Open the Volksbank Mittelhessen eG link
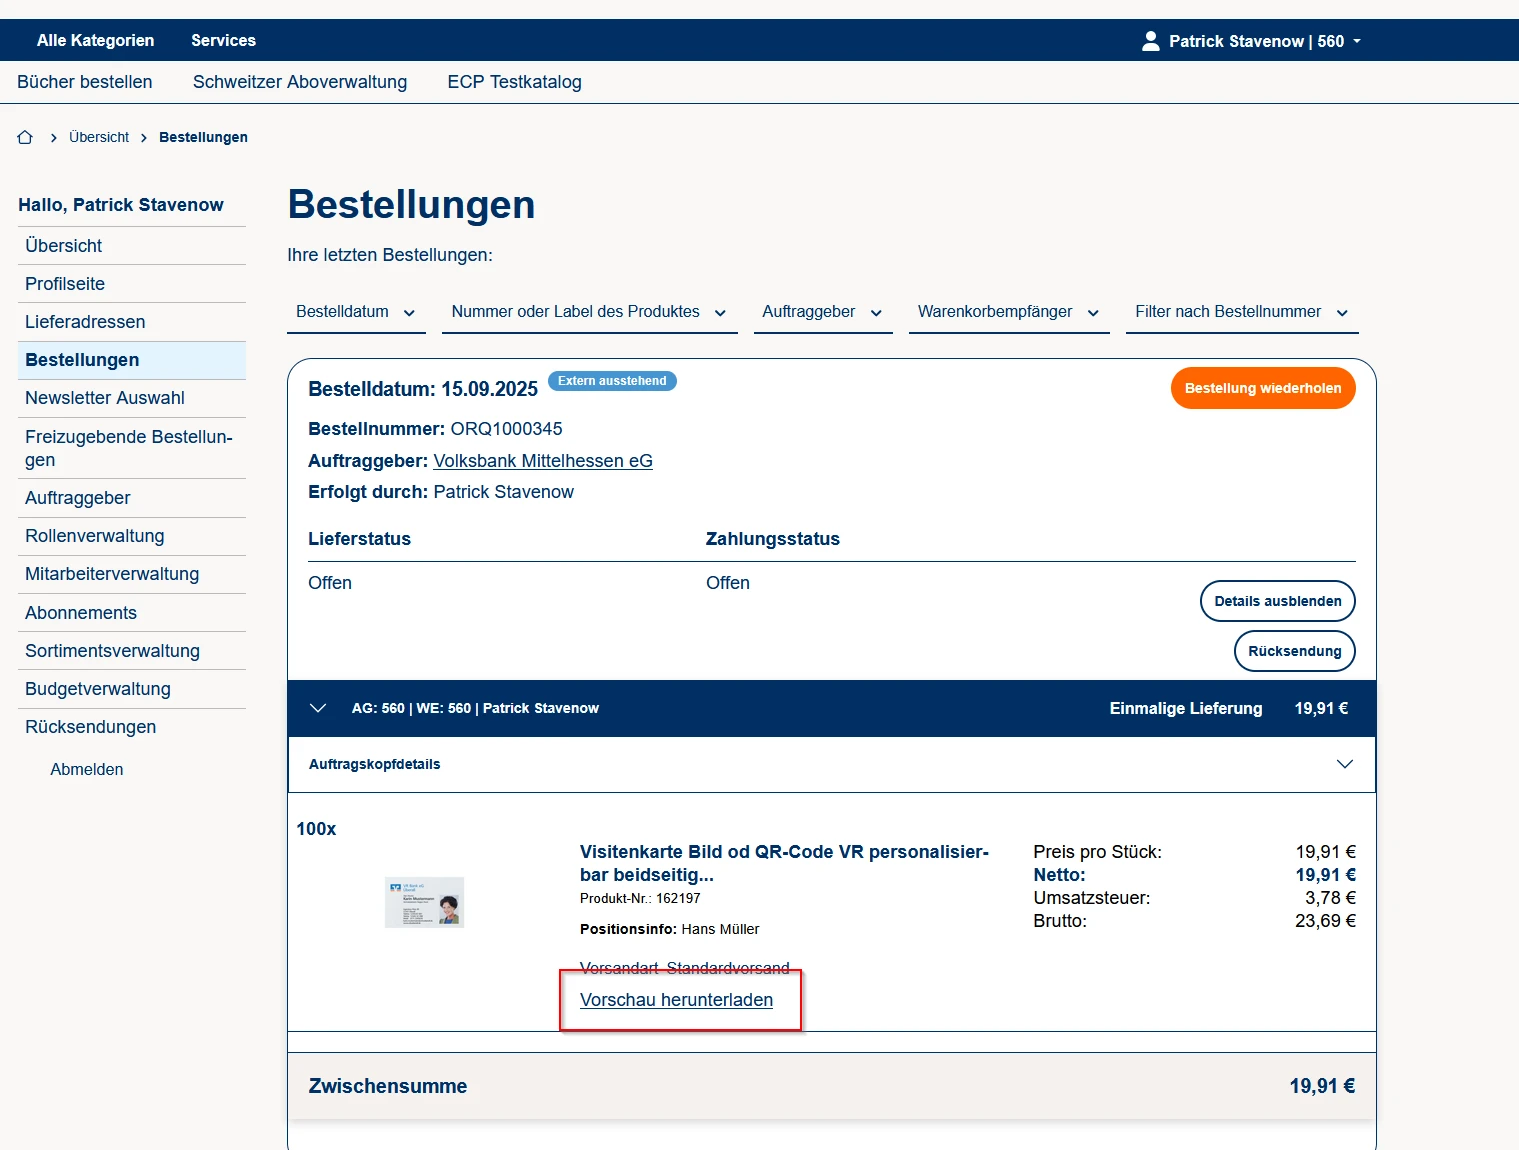The height and width of the screenshot is (1150, 1519). 542,461
